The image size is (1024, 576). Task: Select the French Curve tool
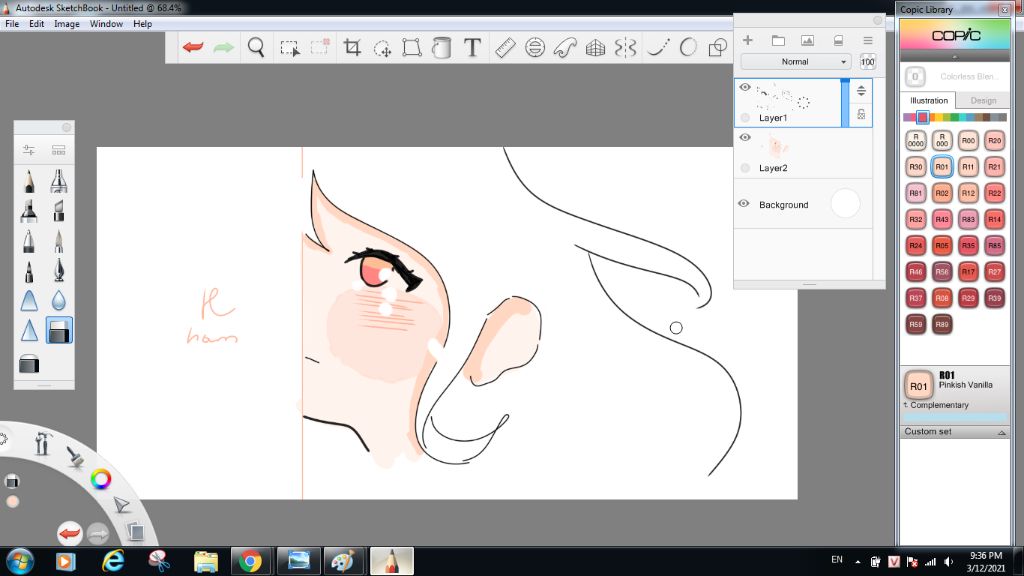click(565, 47)
